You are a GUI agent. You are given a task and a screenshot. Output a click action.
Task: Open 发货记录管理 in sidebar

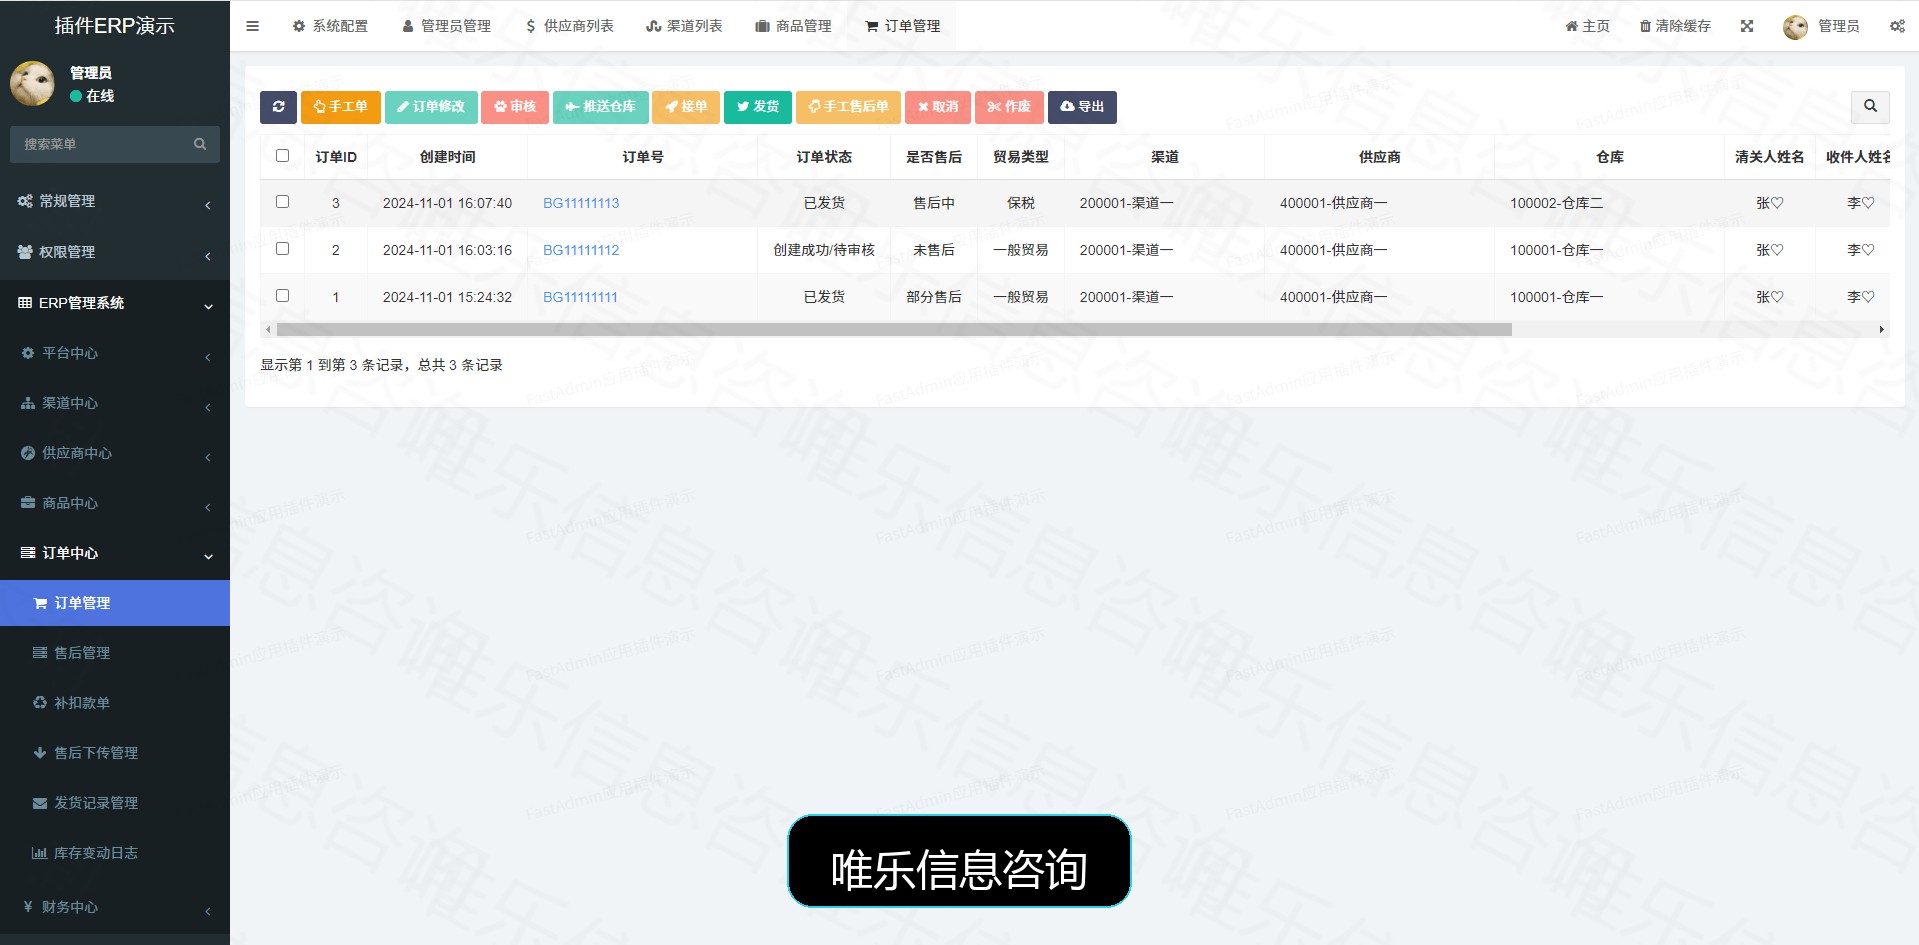click(x=115, y=803)
